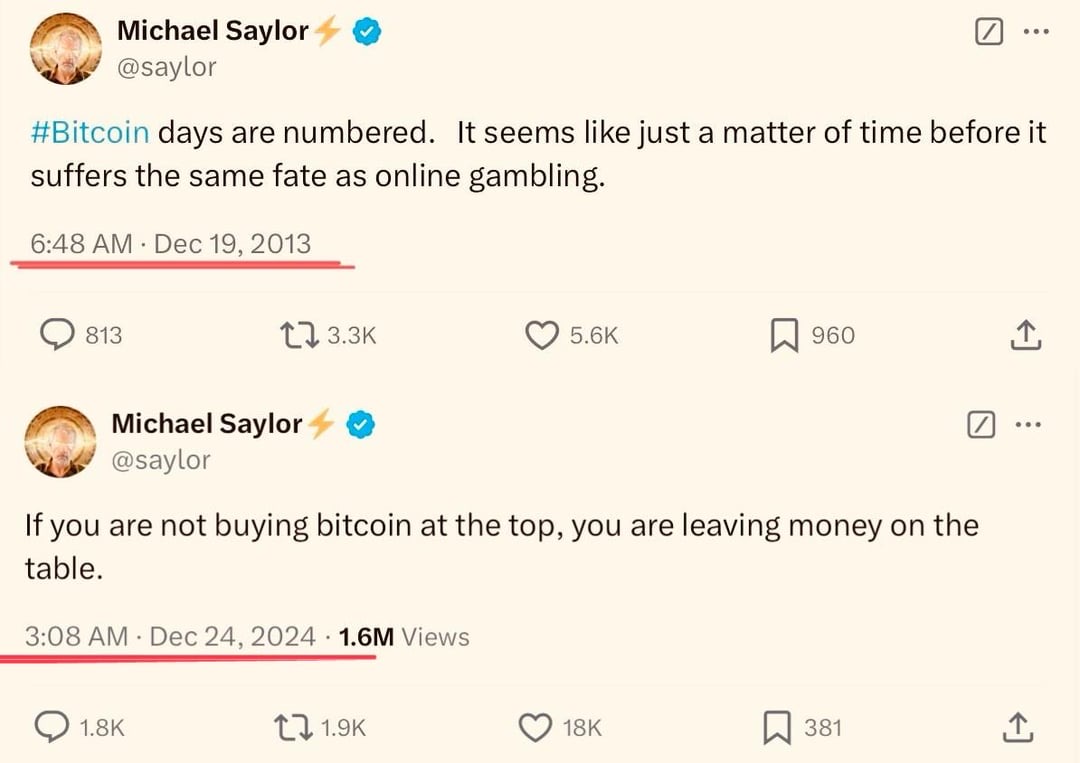Open the #Bitcoin hashtag link
Screen dimensions: 1080x763
pos(90,133)
